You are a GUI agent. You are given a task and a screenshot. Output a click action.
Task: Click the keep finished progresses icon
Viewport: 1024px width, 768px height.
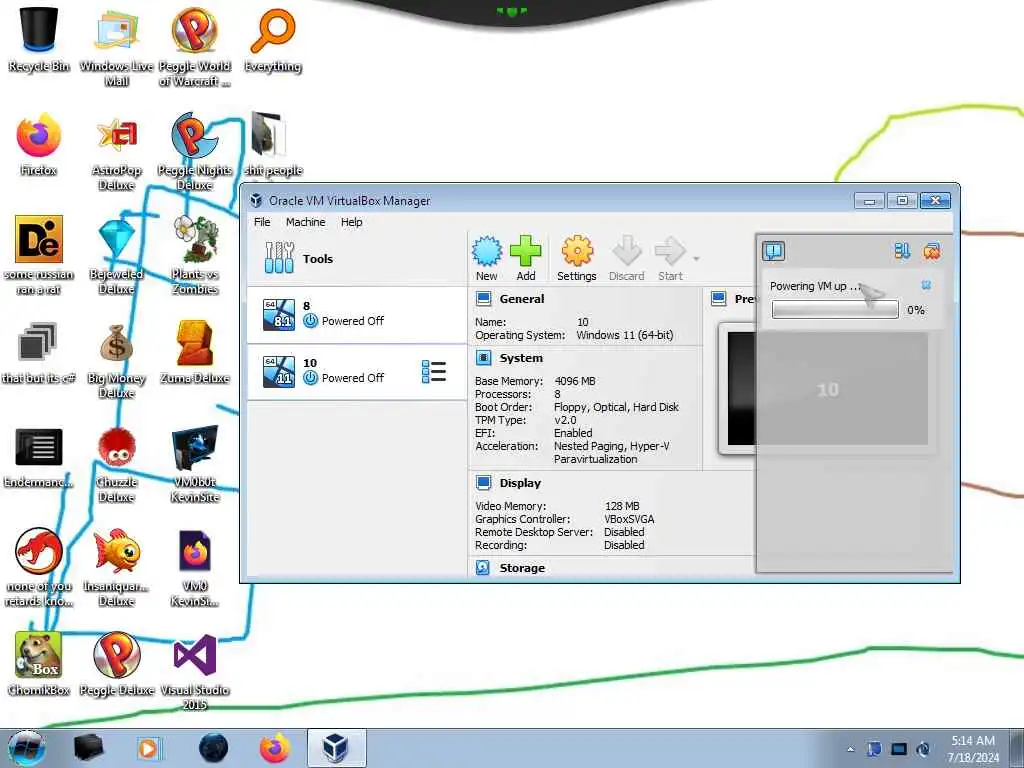pyautogui.click(x=933, y=251)
